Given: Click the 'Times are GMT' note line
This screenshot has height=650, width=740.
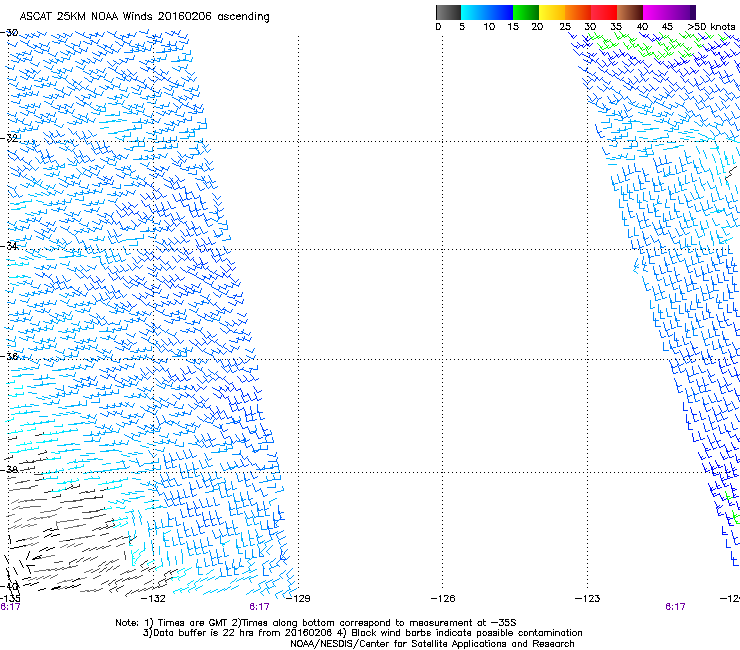Looking at the screenshot, I should [315, 623].
